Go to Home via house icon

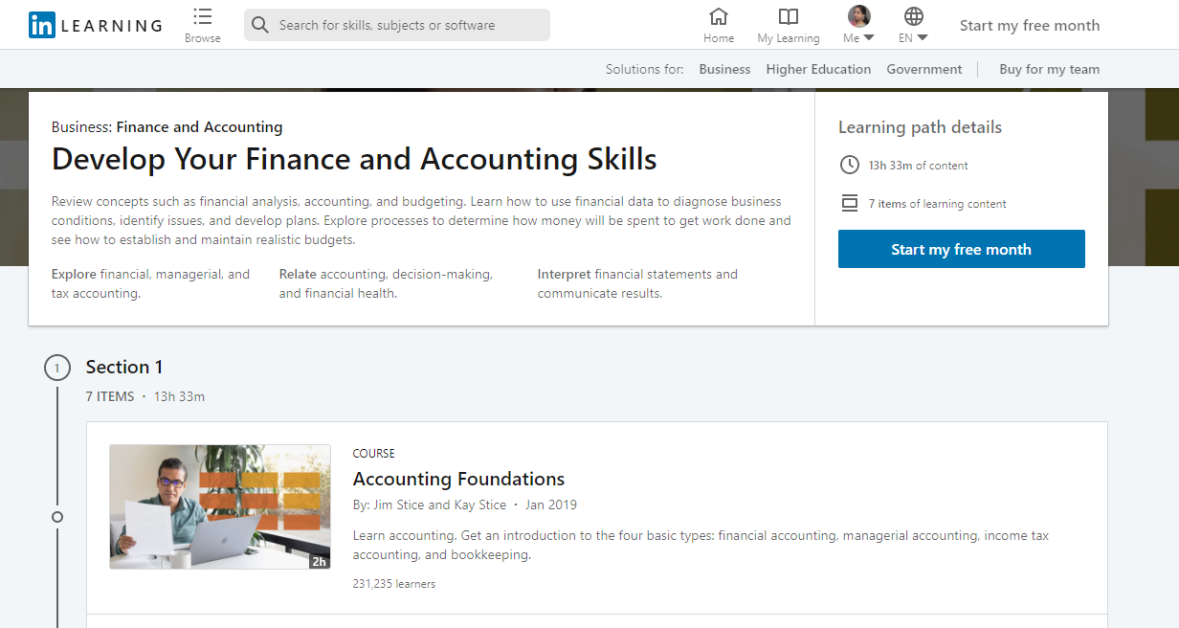[718, 17]
